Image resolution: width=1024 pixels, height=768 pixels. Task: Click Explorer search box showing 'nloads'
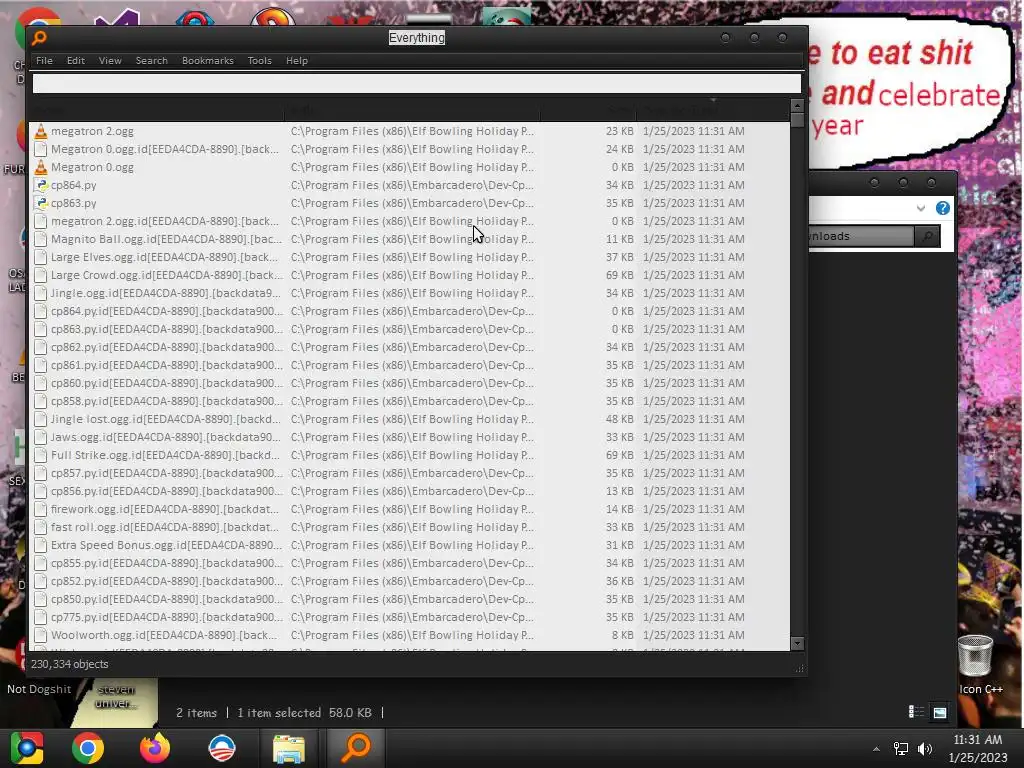click(x=861, y=236)
